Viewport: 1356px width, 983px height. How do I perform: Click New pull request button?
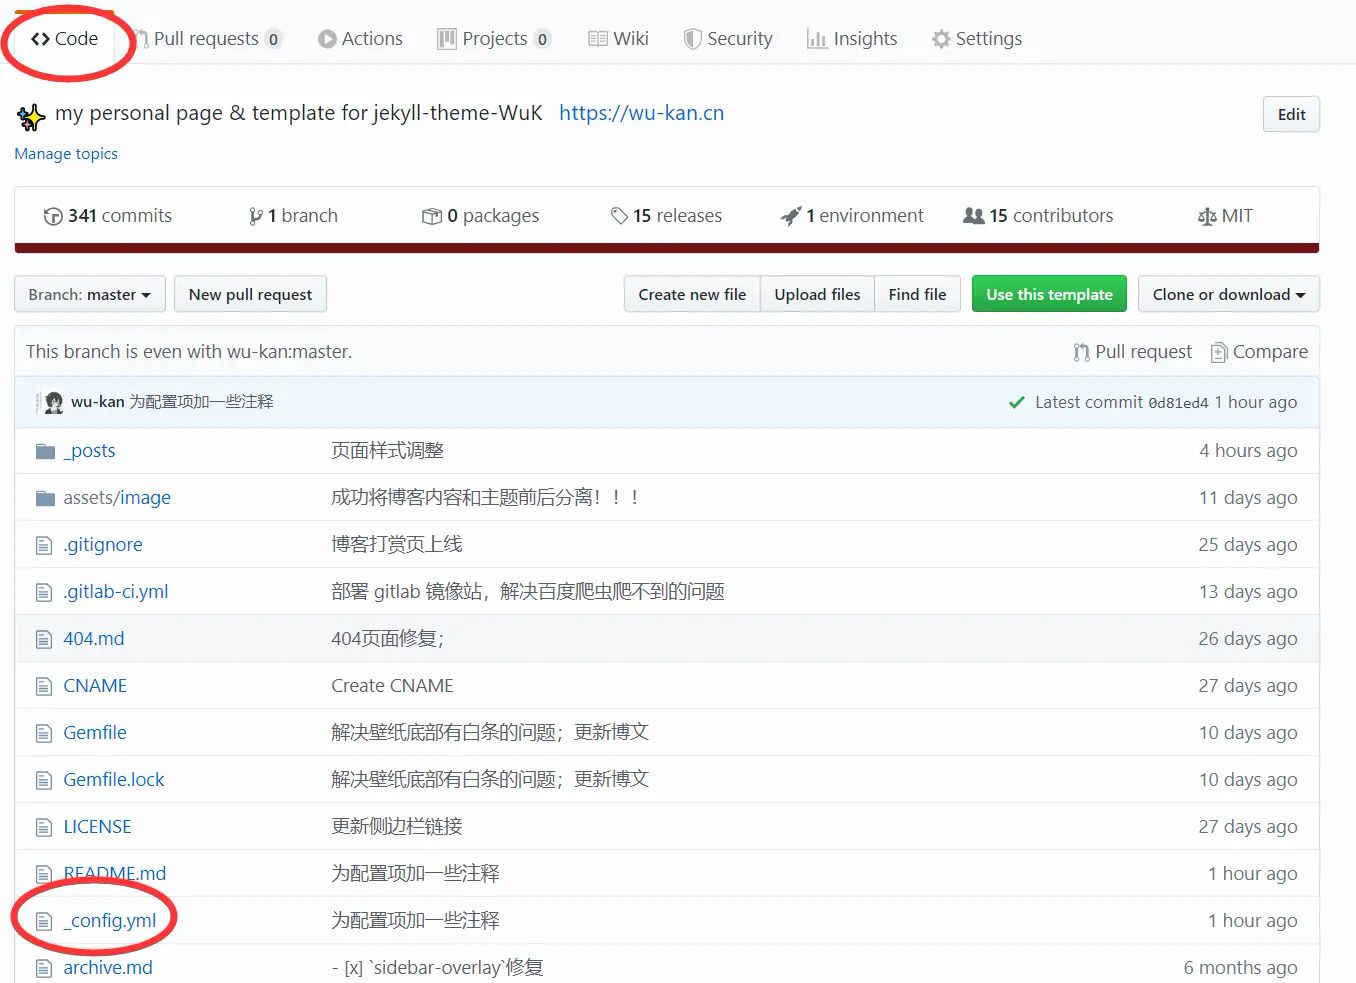tap(250, 294)
